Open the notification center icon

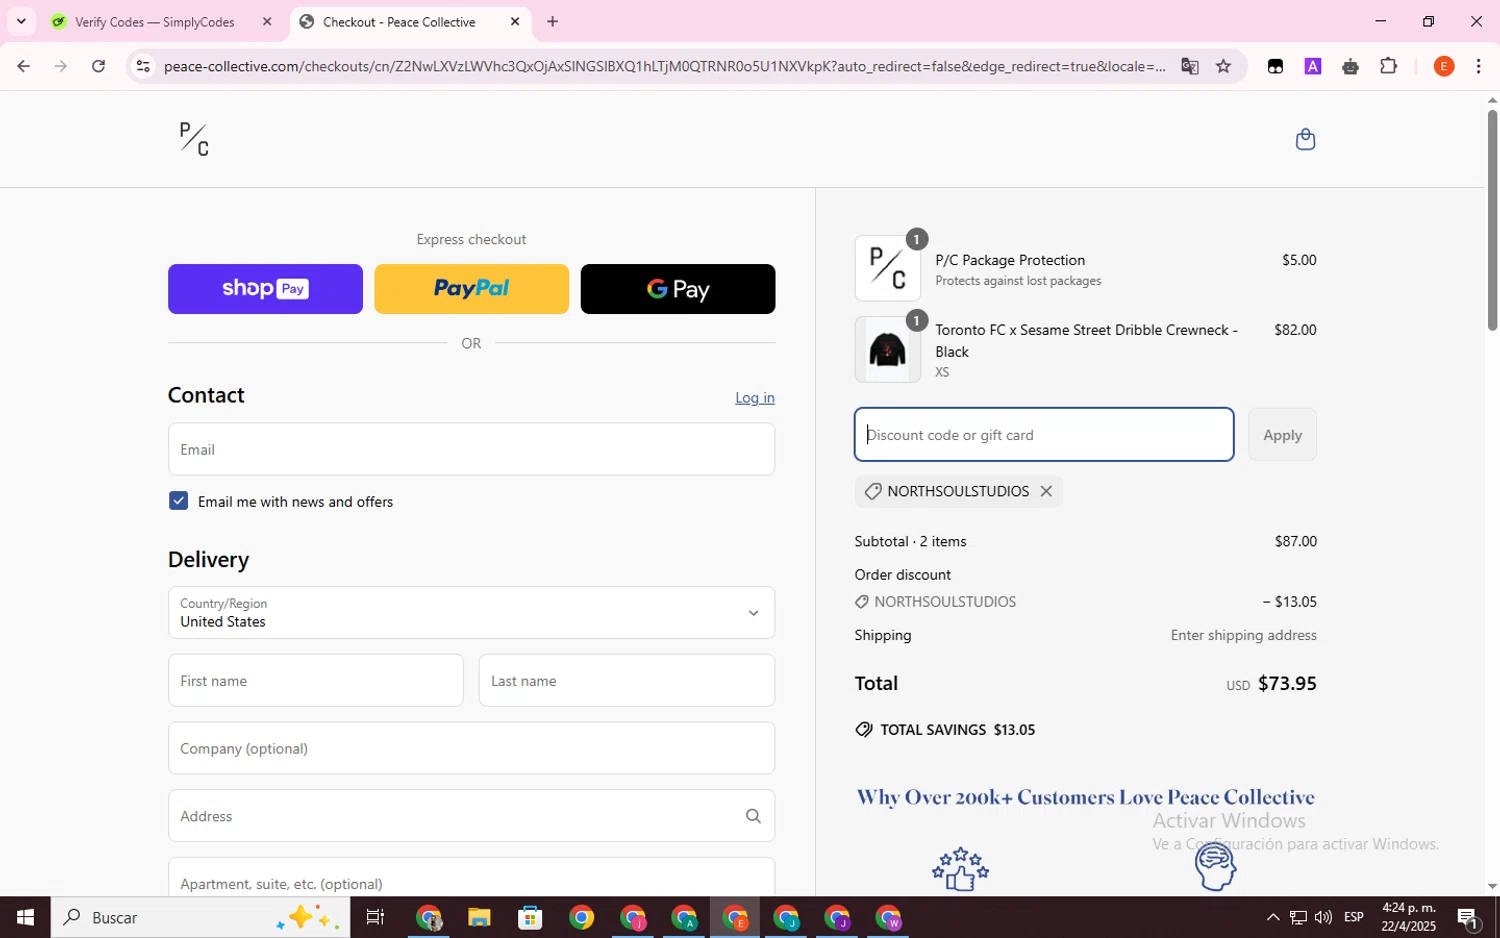[x=1468, y=917]
